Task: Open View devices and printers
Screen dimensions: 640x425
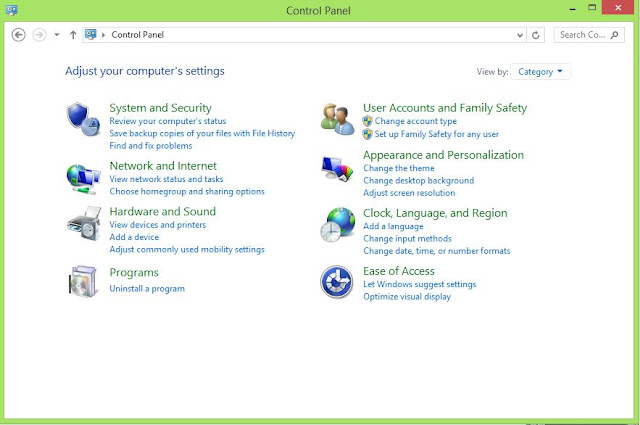Action: (158, 225)
